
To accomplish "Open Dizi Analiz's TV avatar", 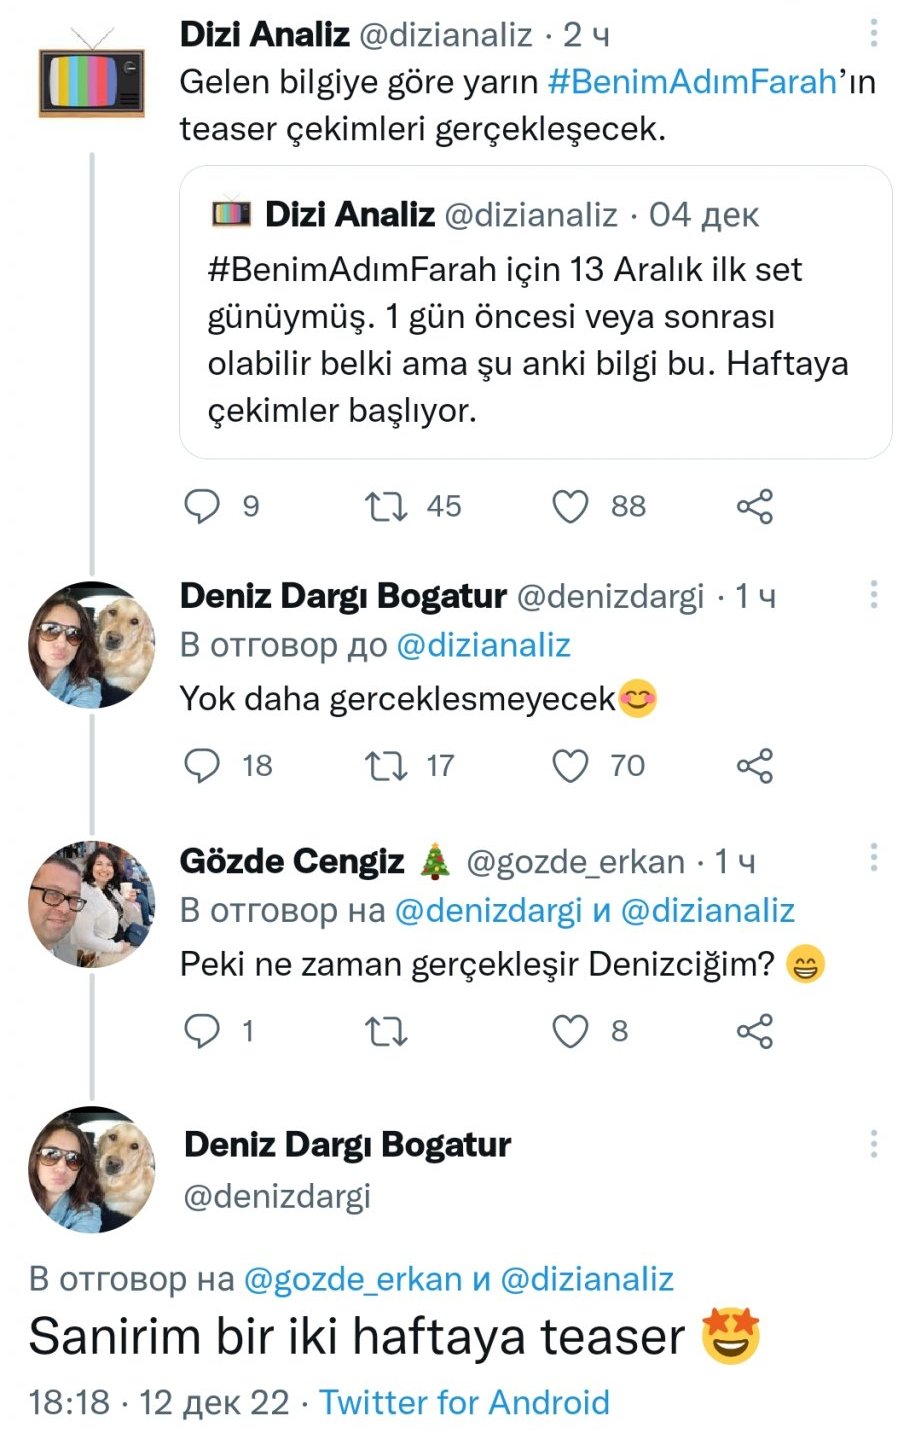I will [x=92, y=78].
